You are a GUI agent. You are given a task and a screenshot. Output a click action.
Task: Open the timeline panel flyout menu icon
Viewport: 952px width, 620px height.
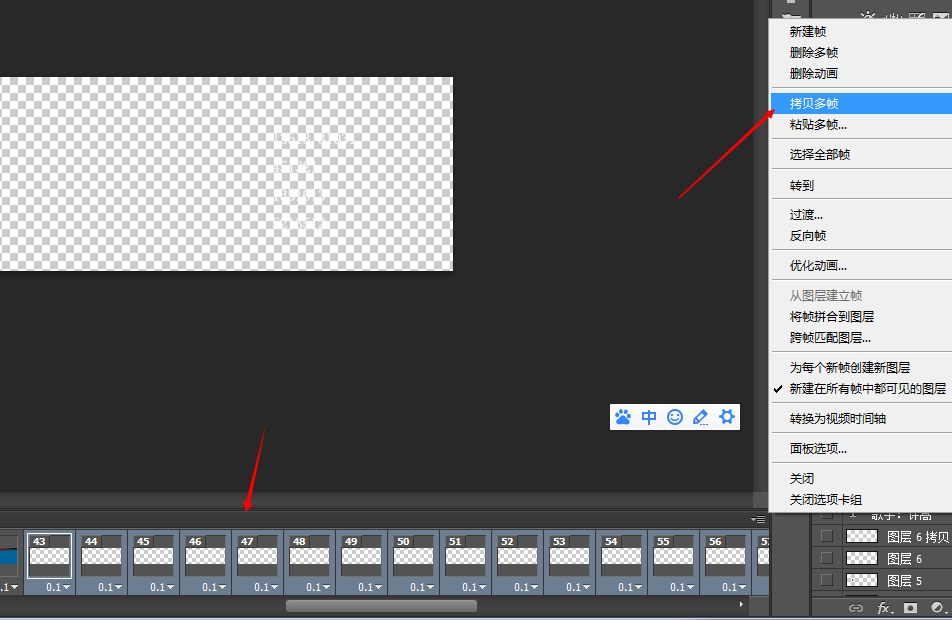pos(758,519)
